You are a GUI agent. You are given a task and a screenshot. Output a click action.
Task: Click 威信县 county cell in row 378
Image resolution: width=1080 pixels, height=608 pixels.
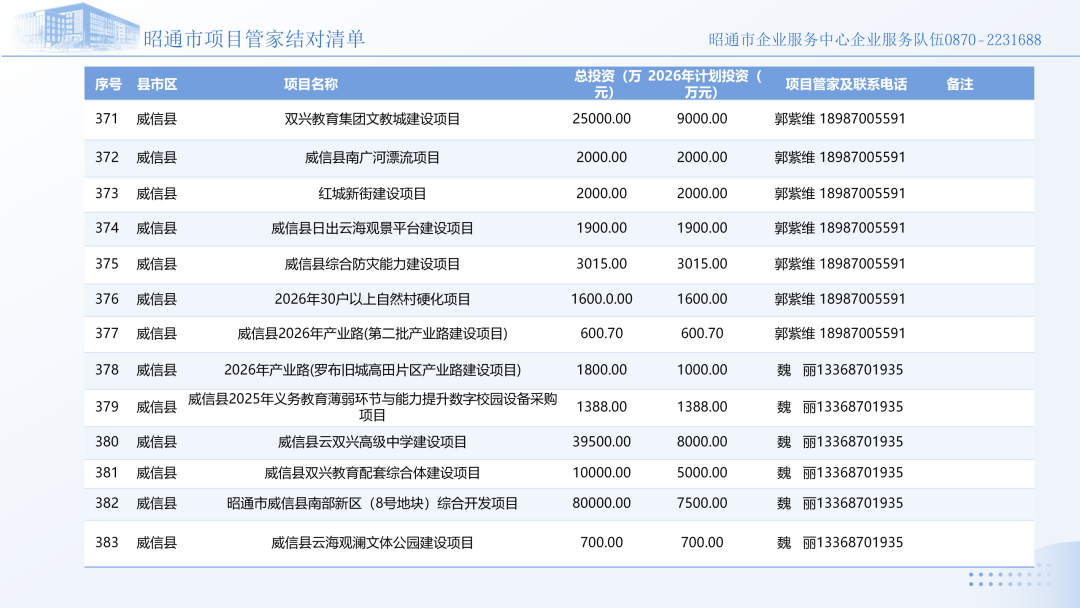156,370
